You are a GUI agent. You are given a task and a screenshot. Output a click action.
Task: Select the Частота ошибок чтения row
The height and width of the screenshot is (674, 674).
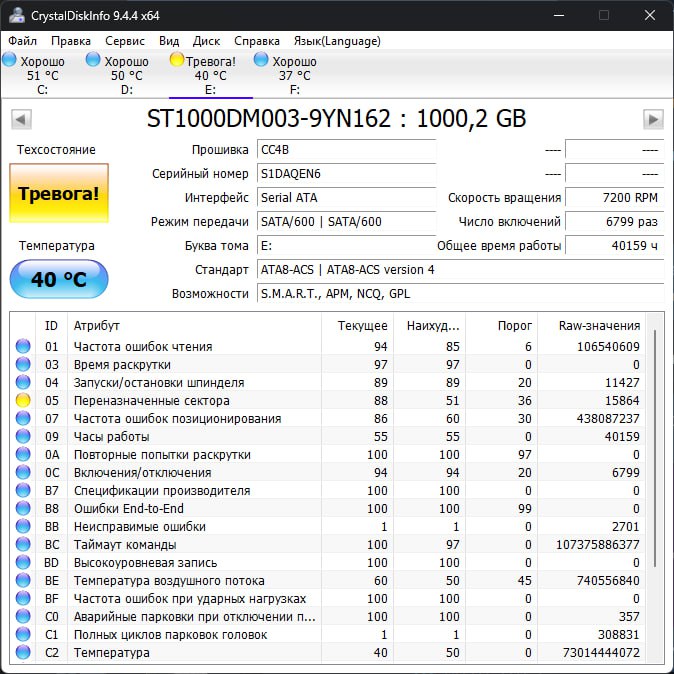tap(328, 346)
